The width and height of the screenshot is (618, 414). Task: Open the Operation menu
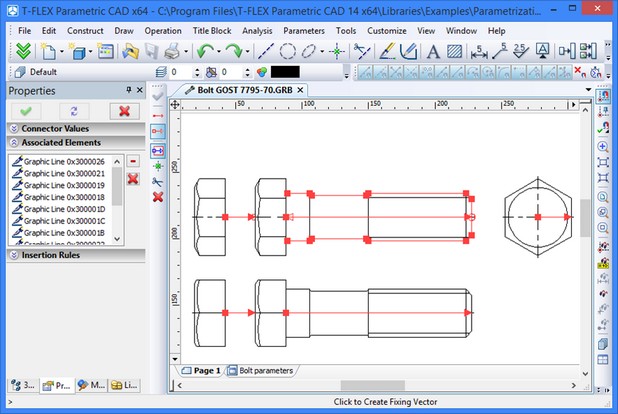coord(163,31)
